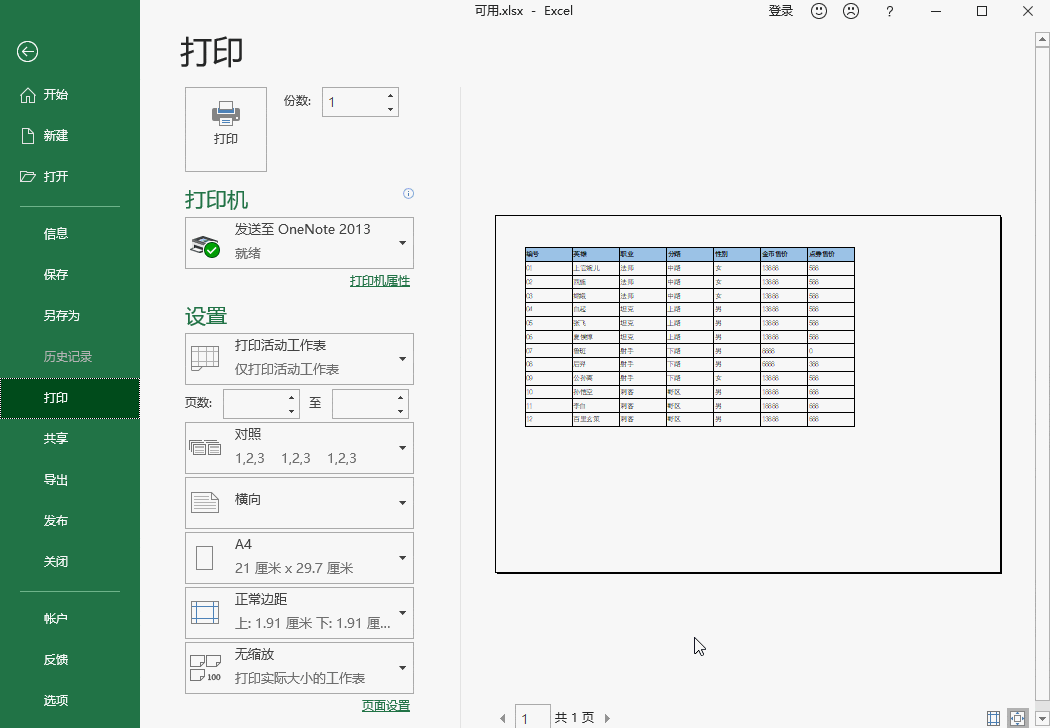Click the large printer Print button
This screenshot has height=728, width=1050.
pyautogui.click(x=226, y=129)
